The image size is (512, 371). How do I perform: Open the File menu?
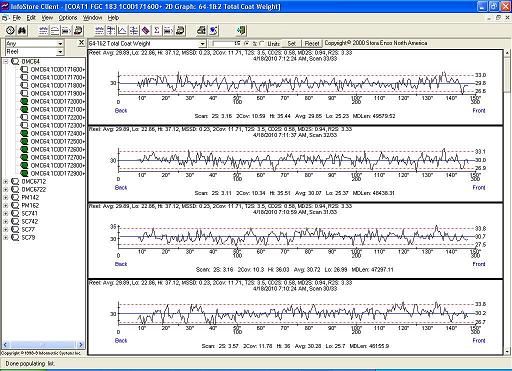point(17,18)
